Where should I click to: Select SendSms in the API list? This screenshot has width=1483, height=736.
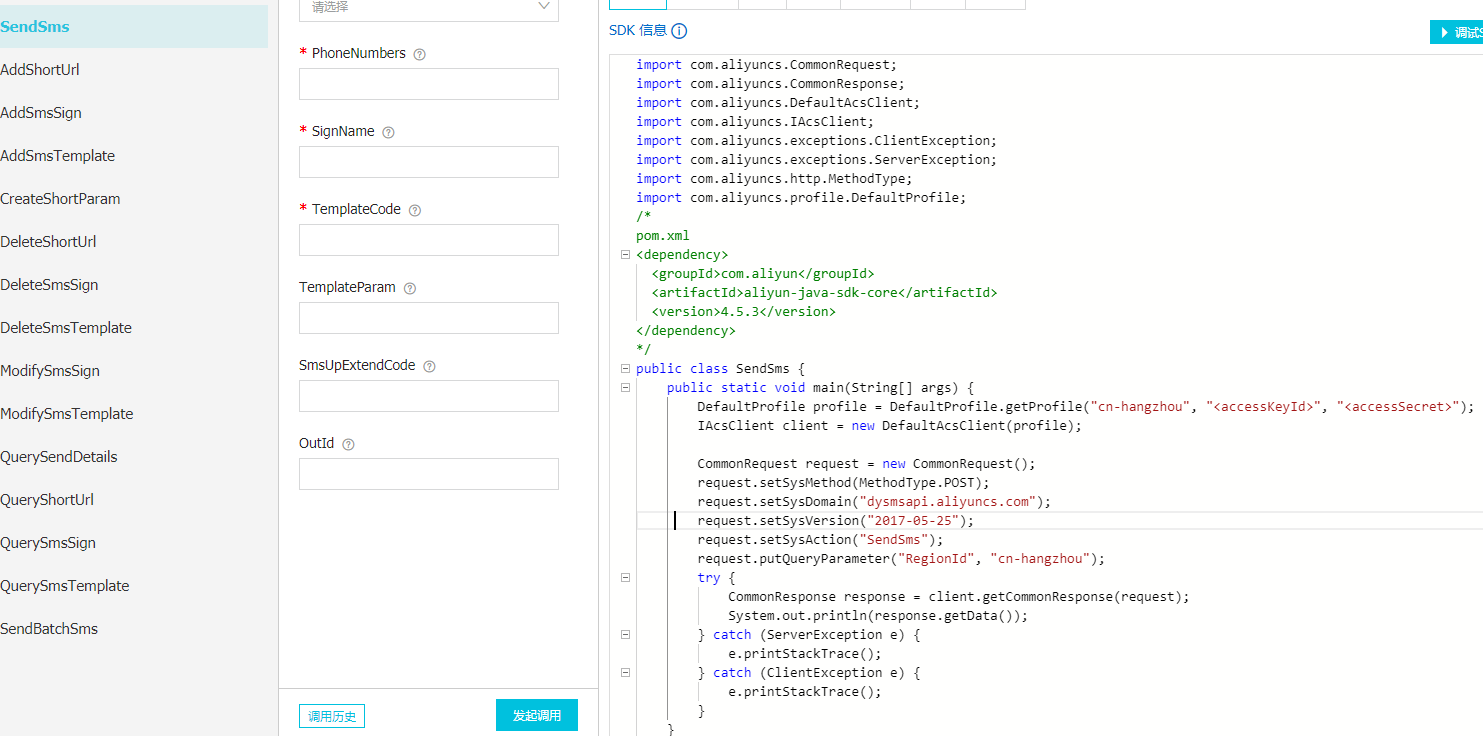[x=134, y=27]
